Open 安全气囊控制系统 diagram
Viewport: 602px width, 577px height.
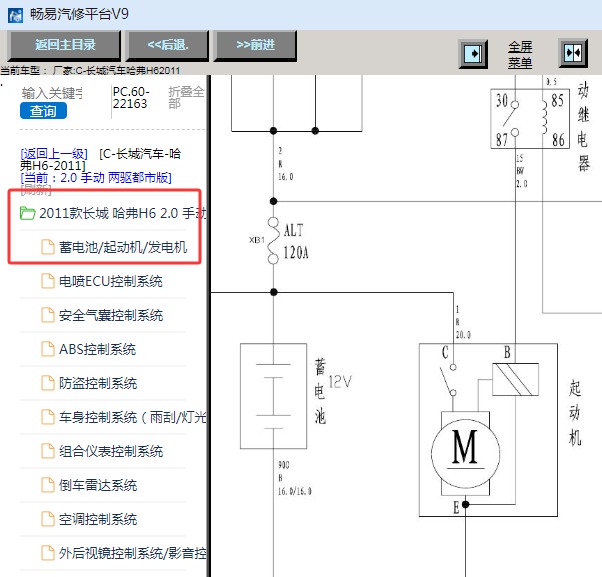tap(111, 316)
